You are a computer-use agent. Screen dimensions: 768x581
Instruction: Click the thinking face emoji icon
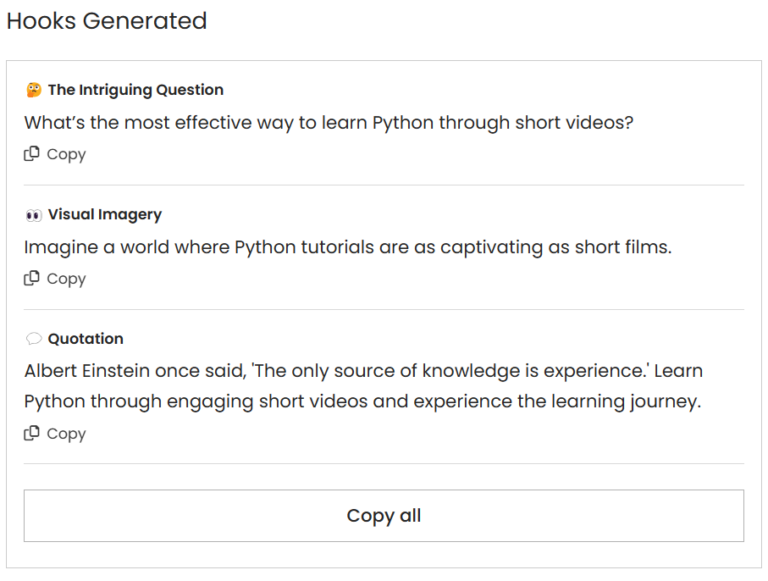34,90
